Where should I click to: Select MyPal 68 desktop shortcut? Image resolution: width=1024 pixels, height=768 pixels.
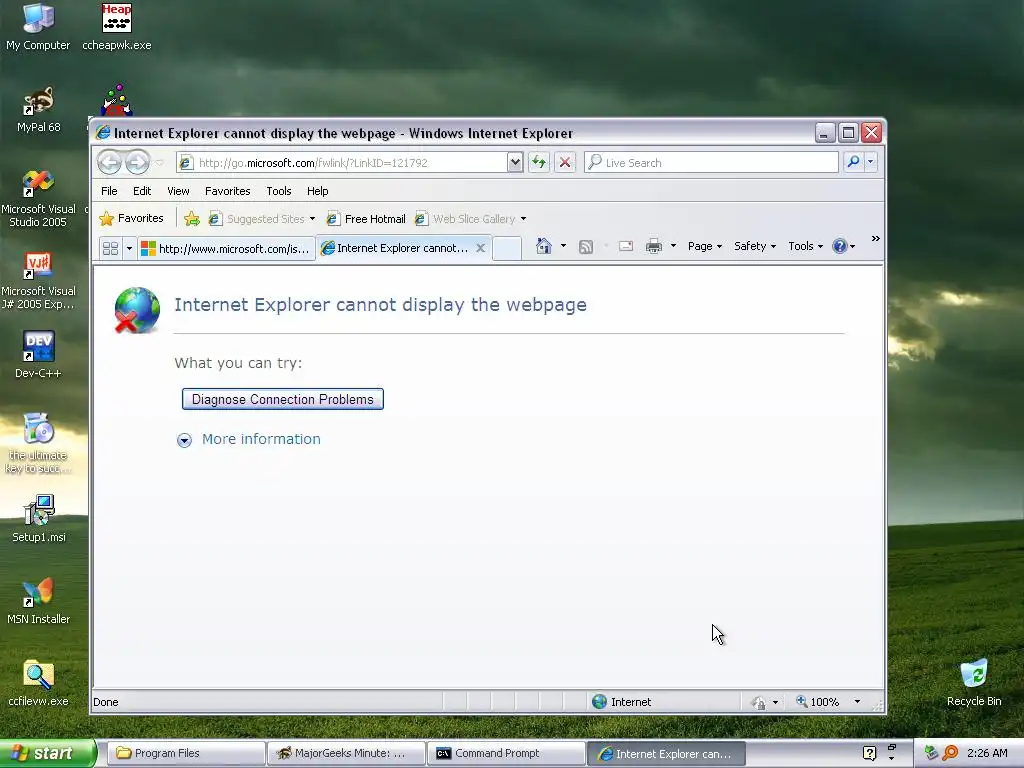[x=39, y=110]
